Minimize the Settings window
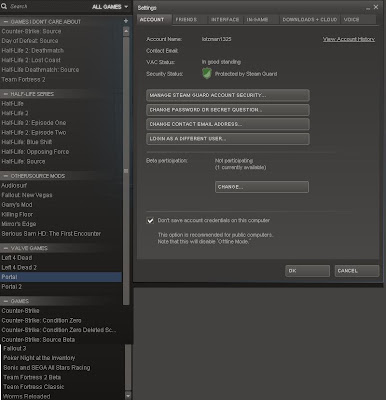Image resolution: width=386 pixels, height=400 pixels. pos(368,8)
